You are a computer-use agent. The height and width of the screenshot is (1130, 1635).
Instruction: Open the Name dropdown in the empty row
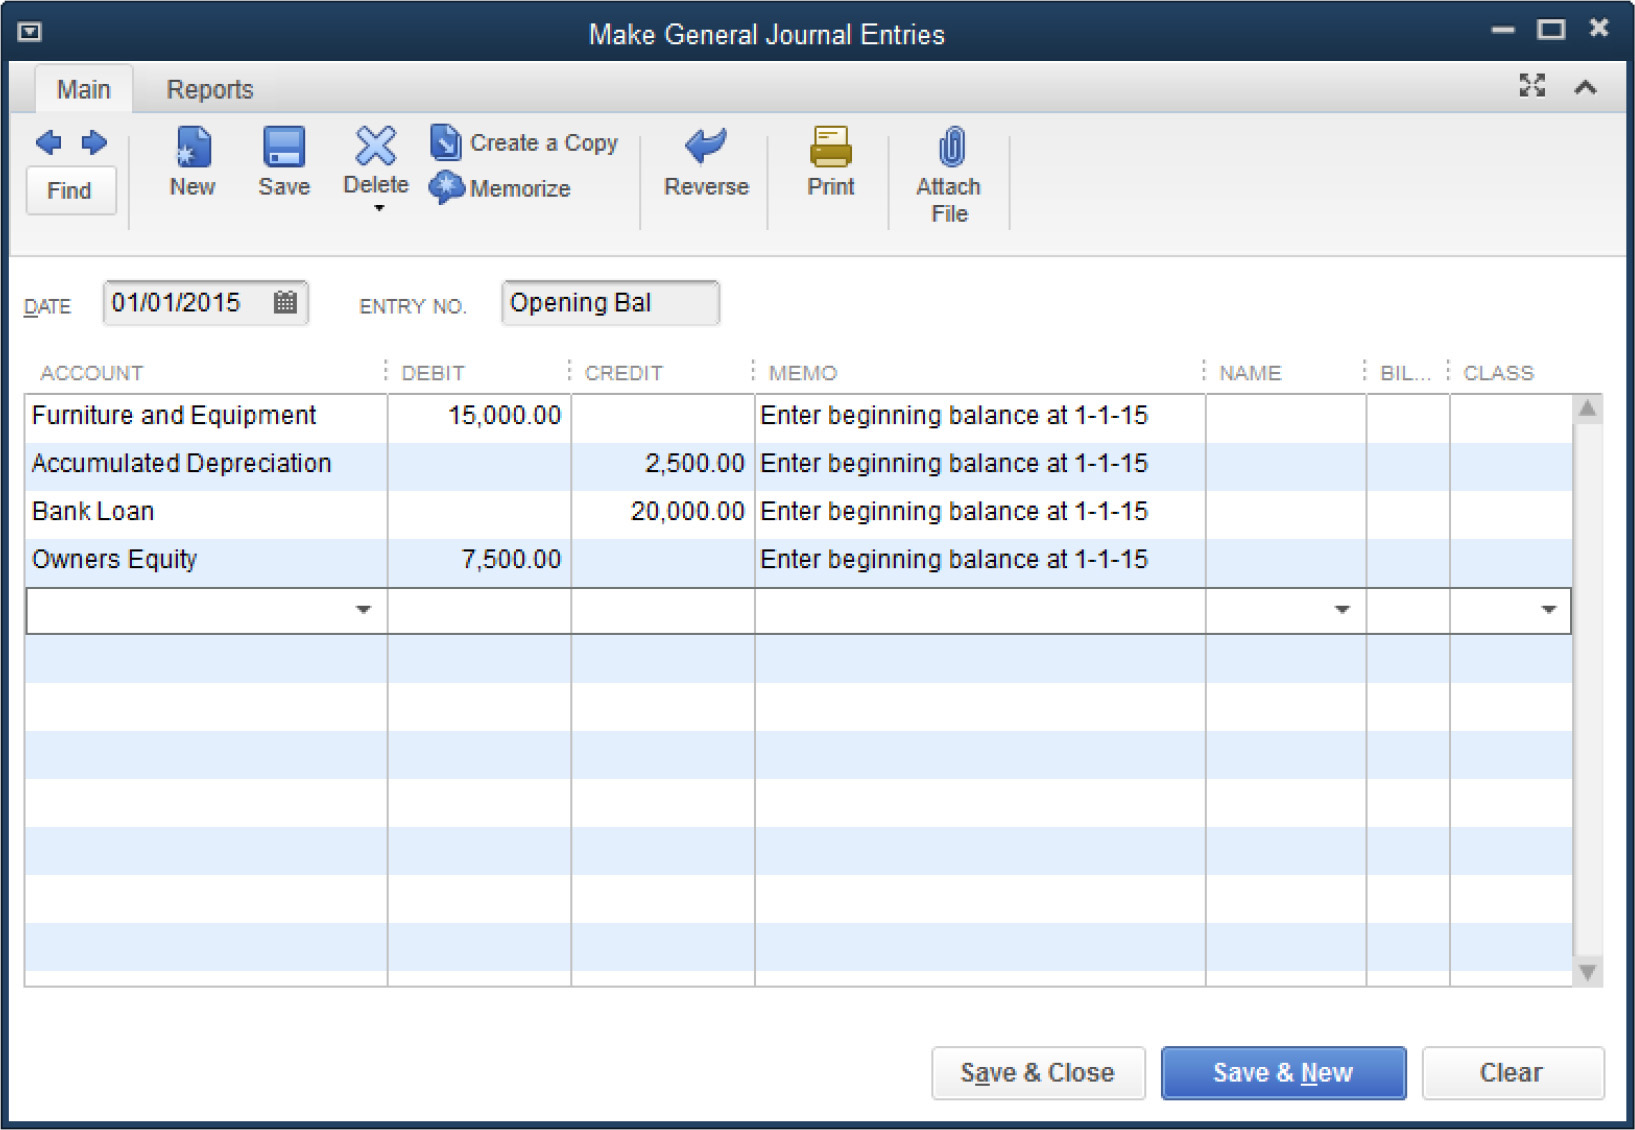tap(1342, 610)
